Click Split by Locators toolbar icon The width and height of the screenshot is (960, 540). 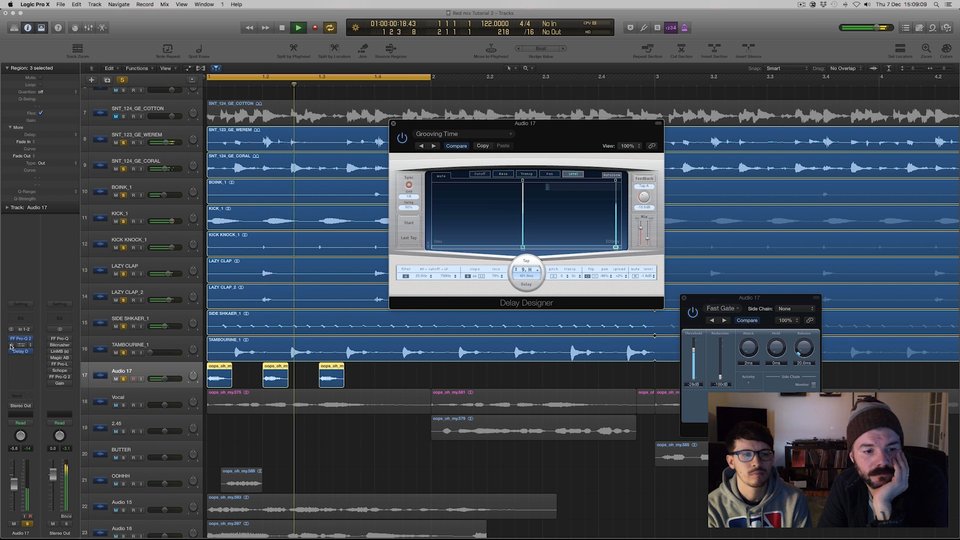tap(334, 48)
